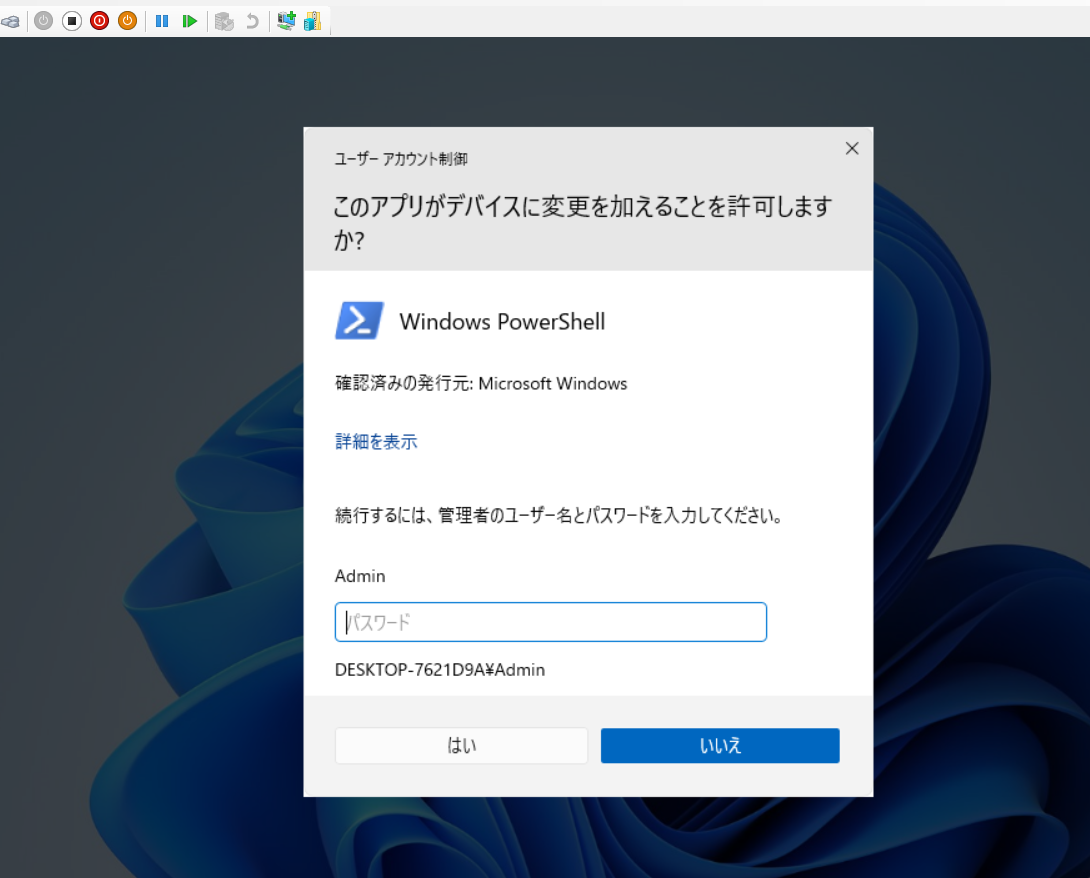Click the orange reset VM icon
1090x878 pixels.
pos(126,20)
